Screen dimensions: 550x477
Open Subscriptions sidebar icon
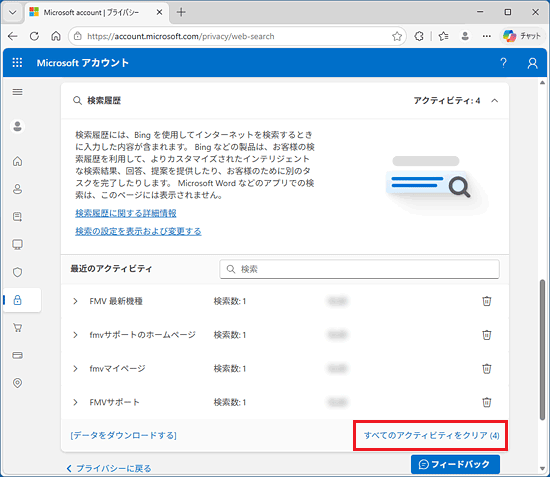pyautogui.click(x=17, y=217)
